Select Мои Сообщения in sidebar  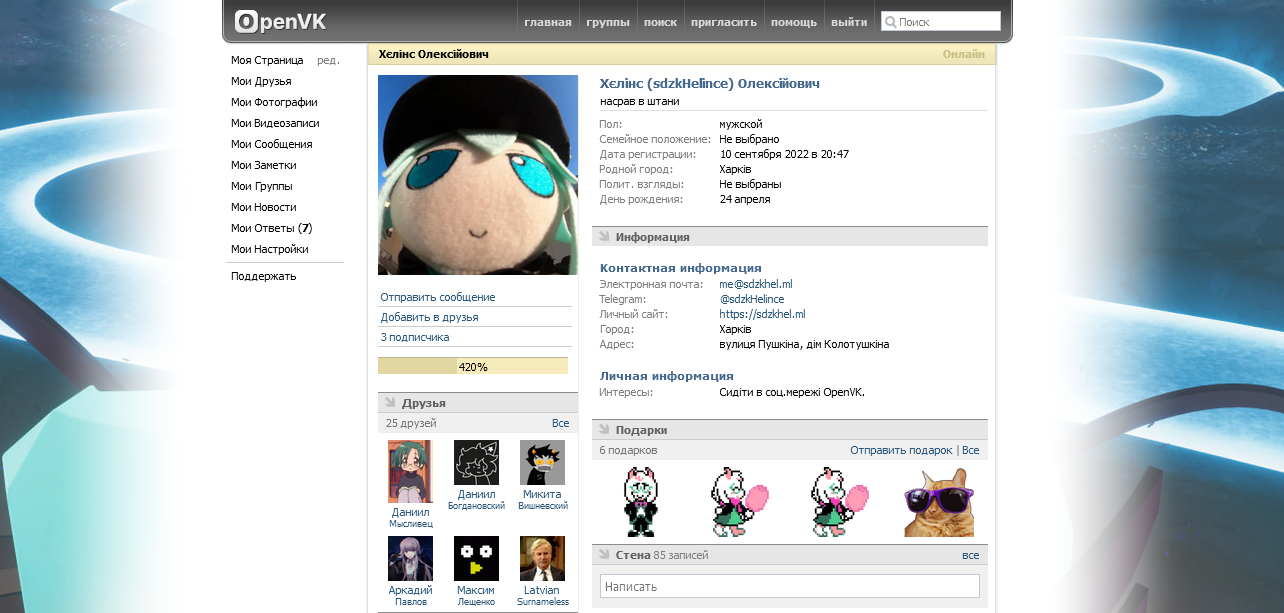coord(271,144)
